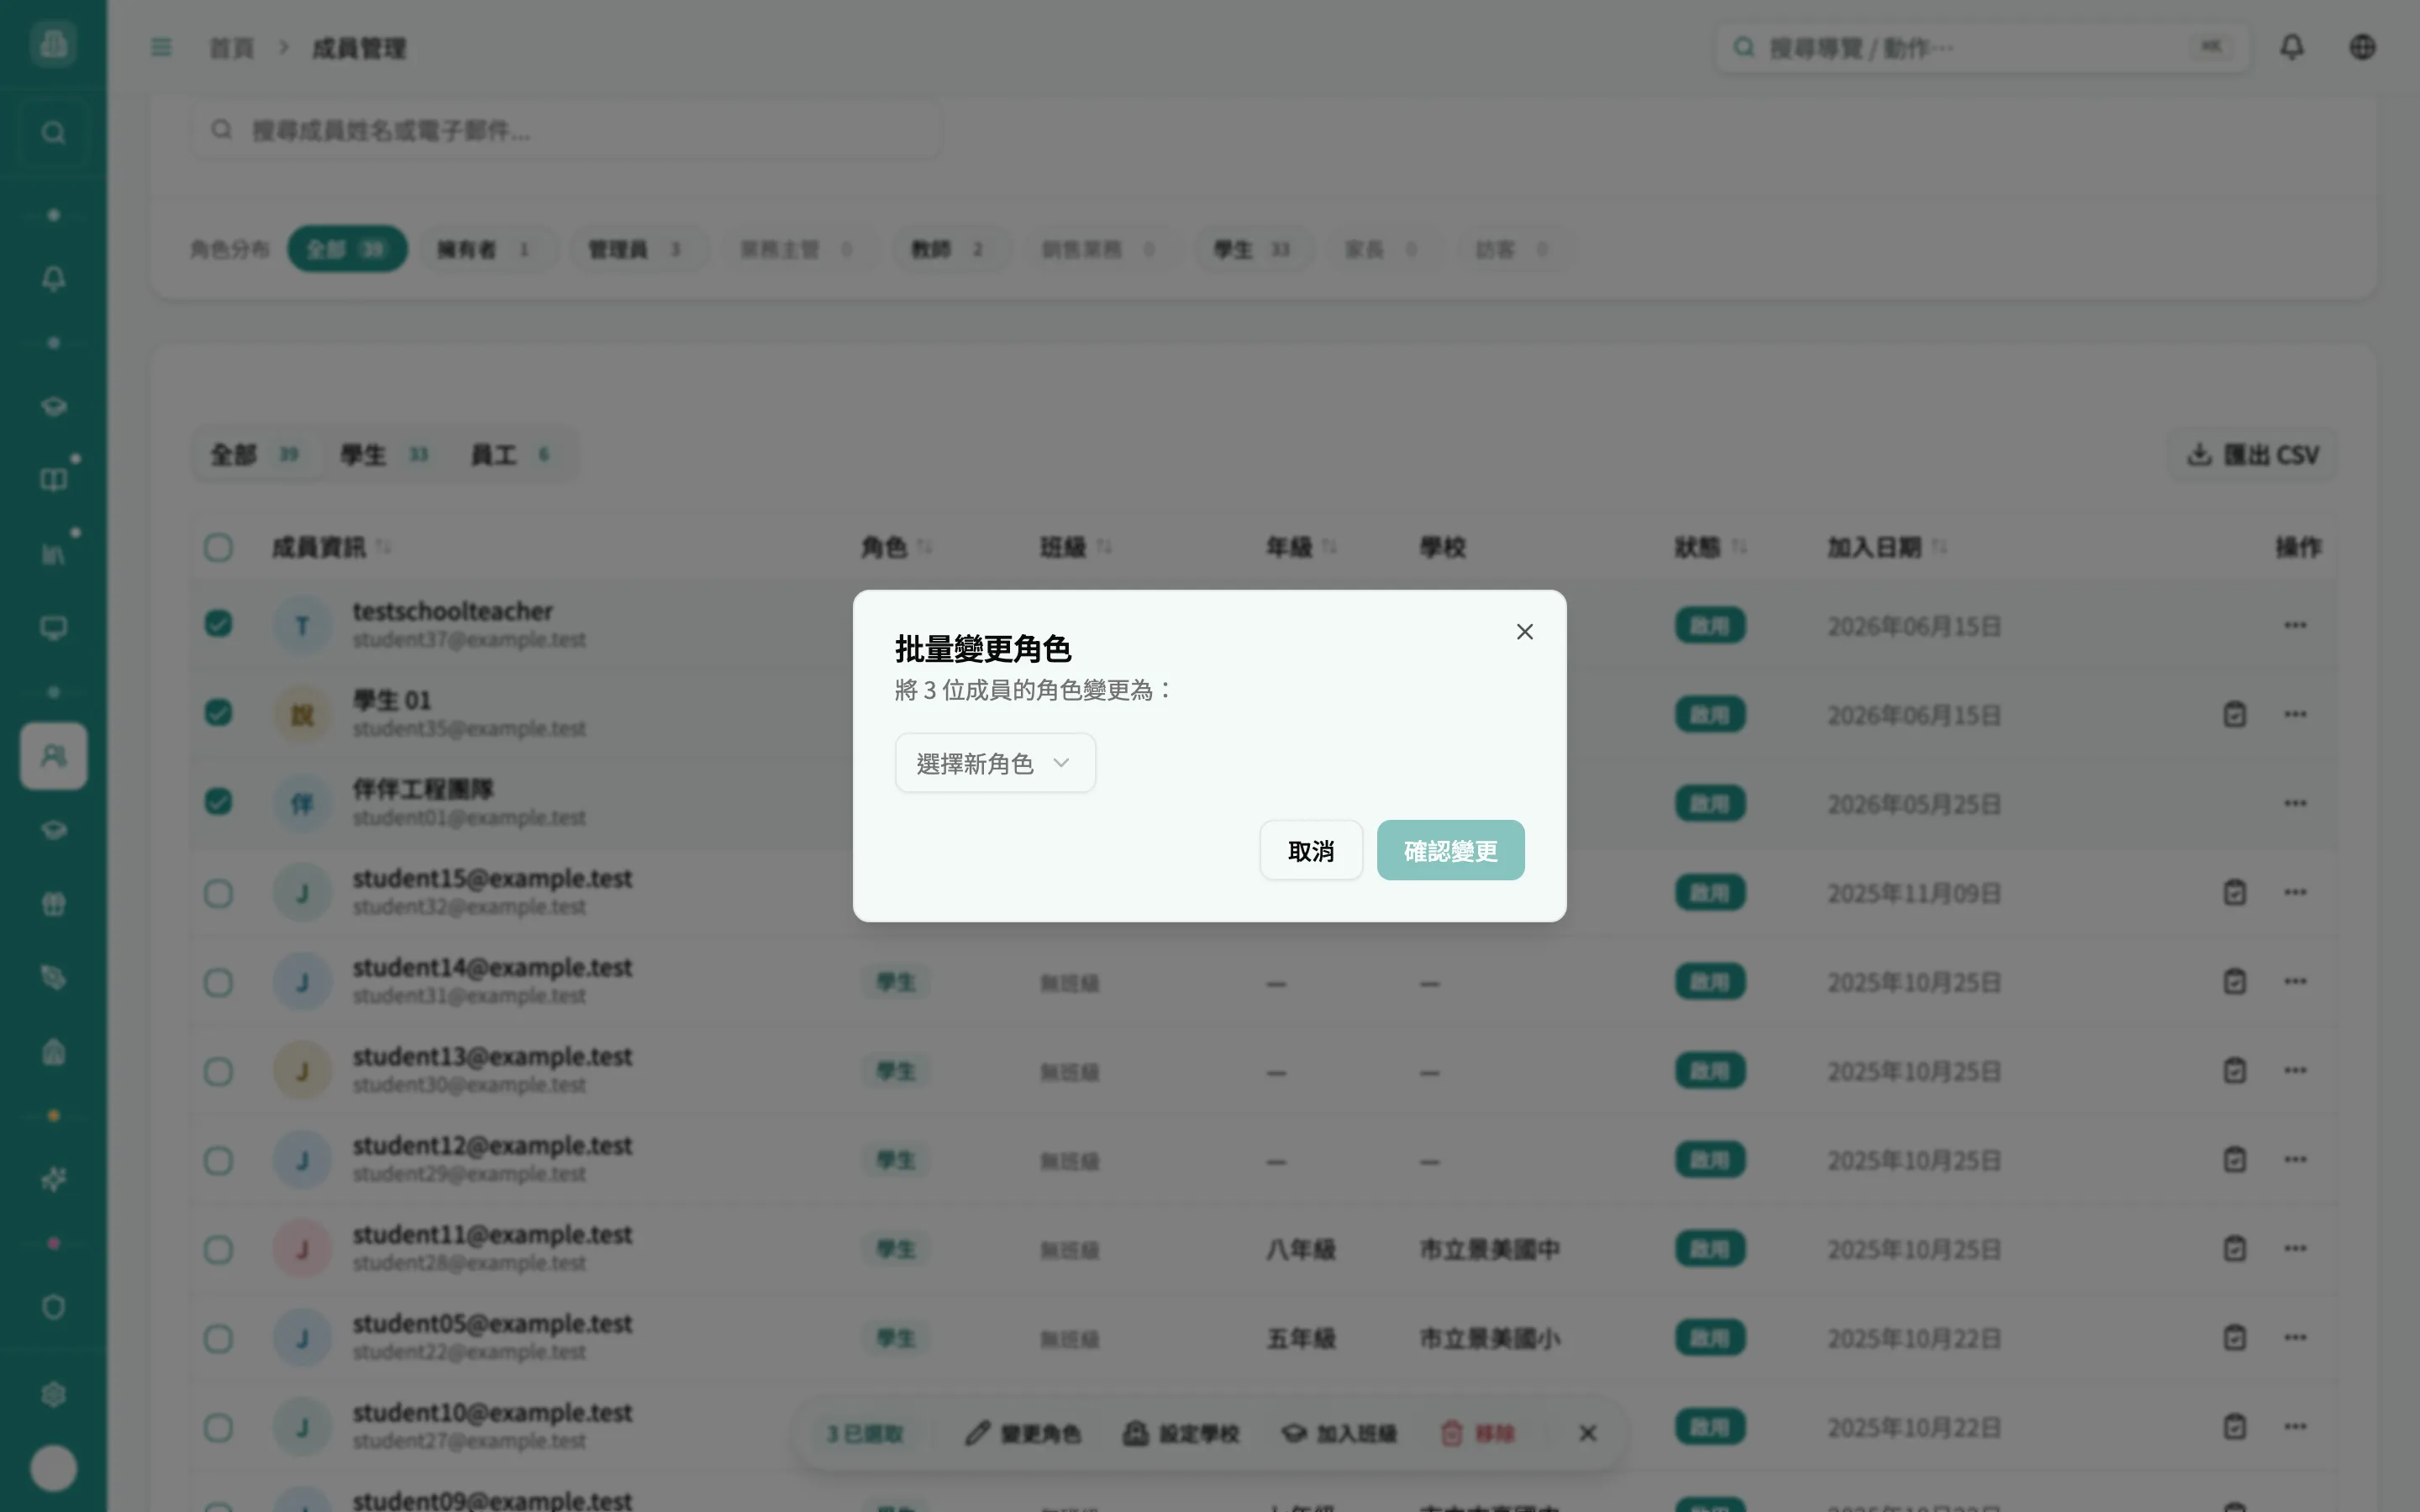Click 加入班級 in the bulk action bar

1339,1434
